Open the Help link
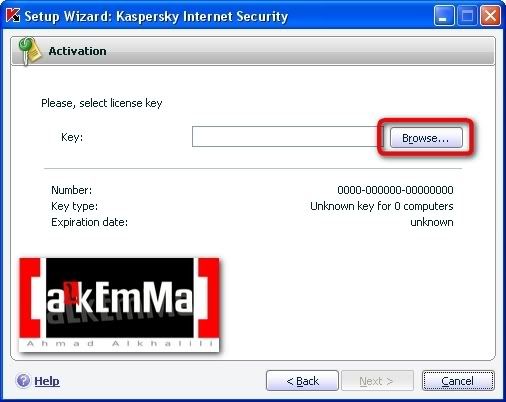The width and height of the screenshot is (506, 402). coord(47,381)
